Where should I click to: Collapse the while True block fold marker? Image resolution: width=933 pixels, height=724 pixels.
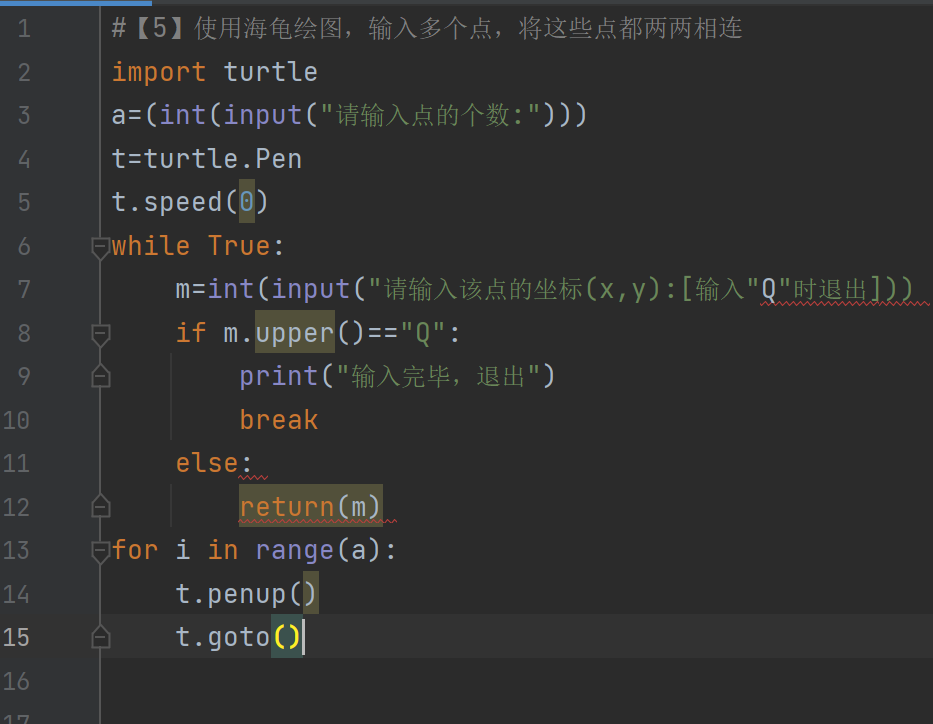(x=101, y=247)
